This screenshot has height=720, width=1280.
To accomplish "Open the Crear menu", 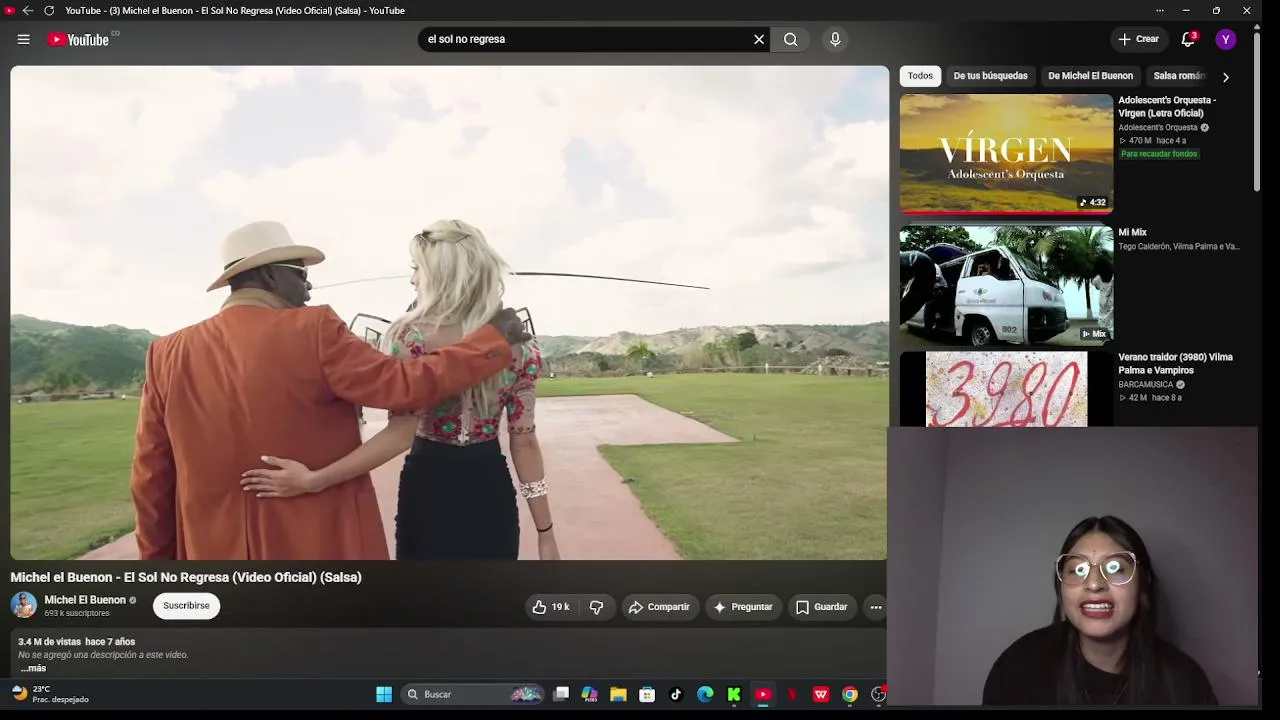I will (x=1138, y=39).
